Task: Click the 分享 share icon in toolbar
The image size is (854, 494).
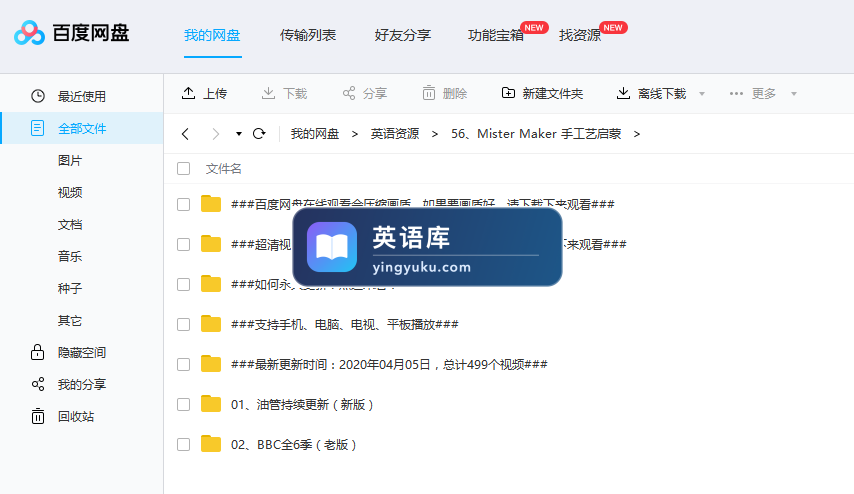Action: click(x=349, y=93)
